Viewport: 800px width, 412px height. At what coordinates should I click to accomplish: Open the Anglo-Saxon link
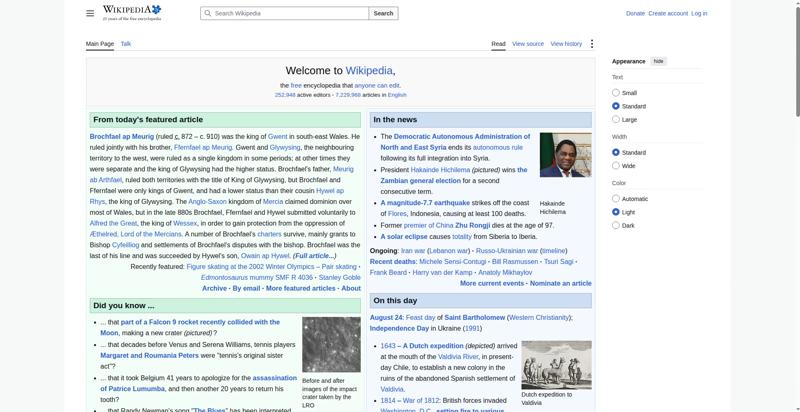tap(207, 202)
